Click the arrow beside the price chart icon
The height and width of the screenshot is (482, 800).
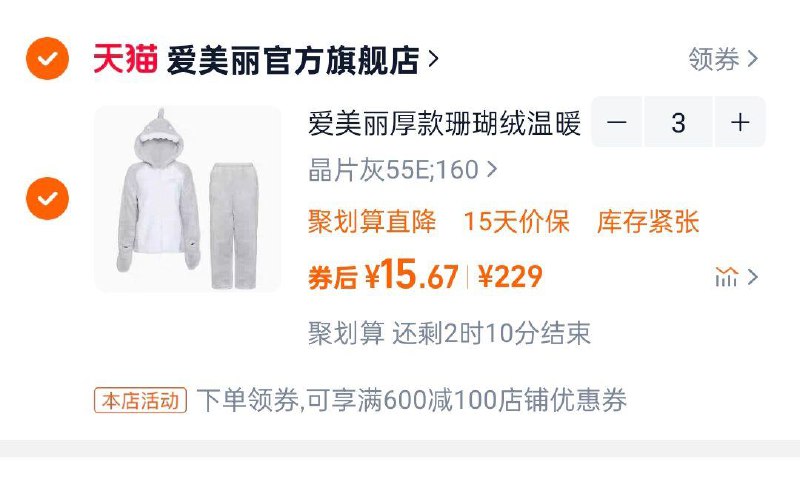point(753,277)
